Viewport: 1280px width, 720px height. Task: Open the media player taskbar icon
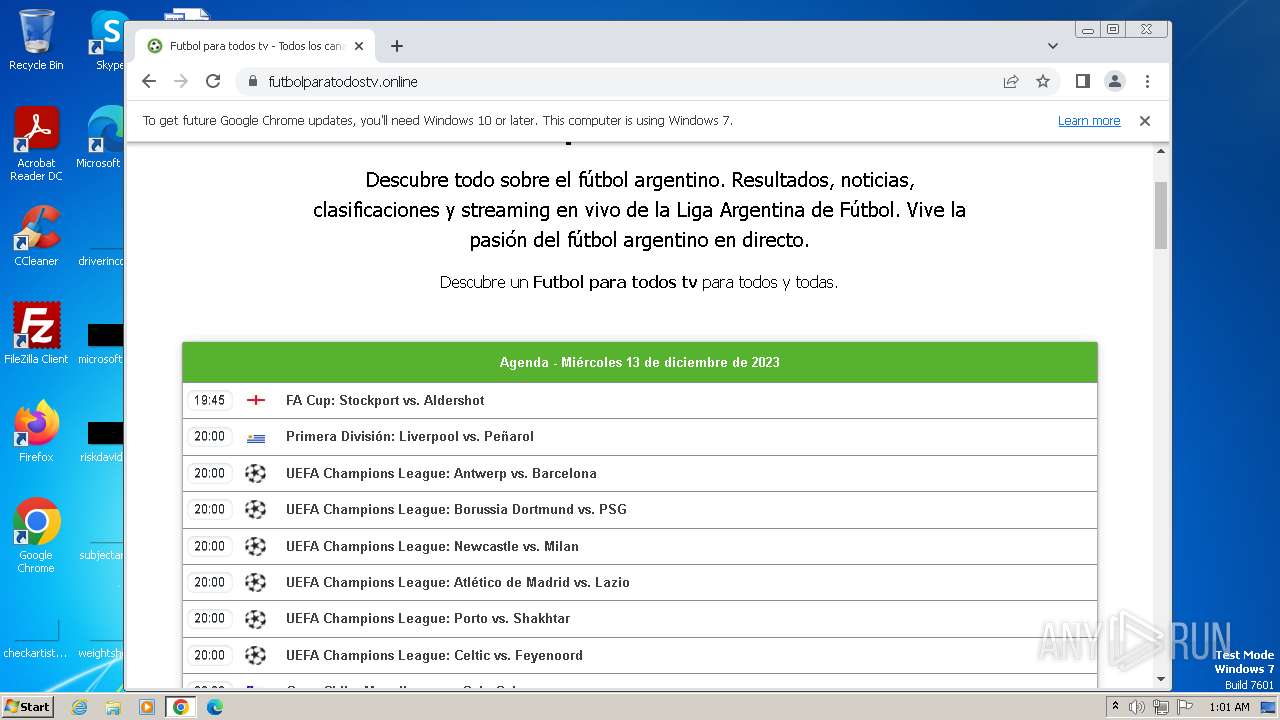tap(147, 707)
